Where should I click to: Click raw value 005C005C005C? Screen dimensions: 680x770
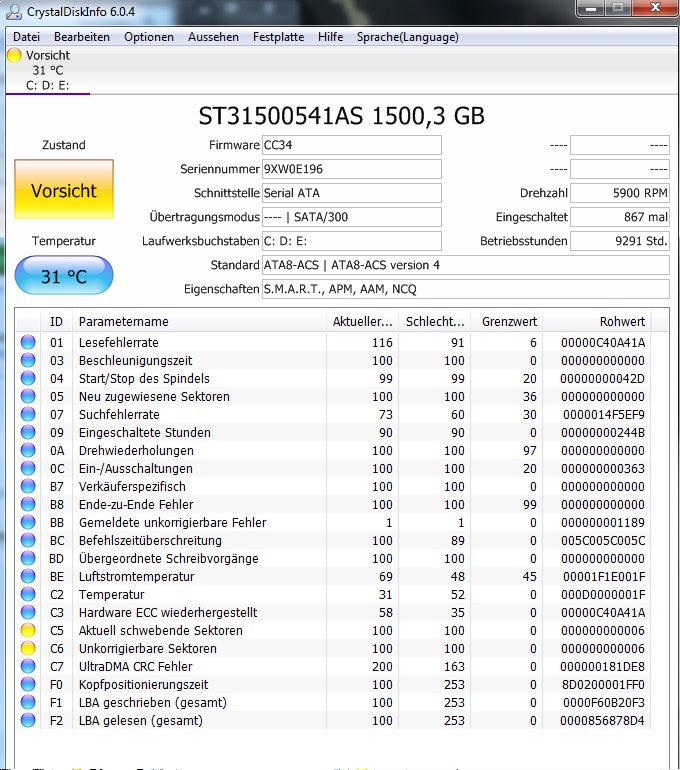pyautogui.click(x=603, y=540)
